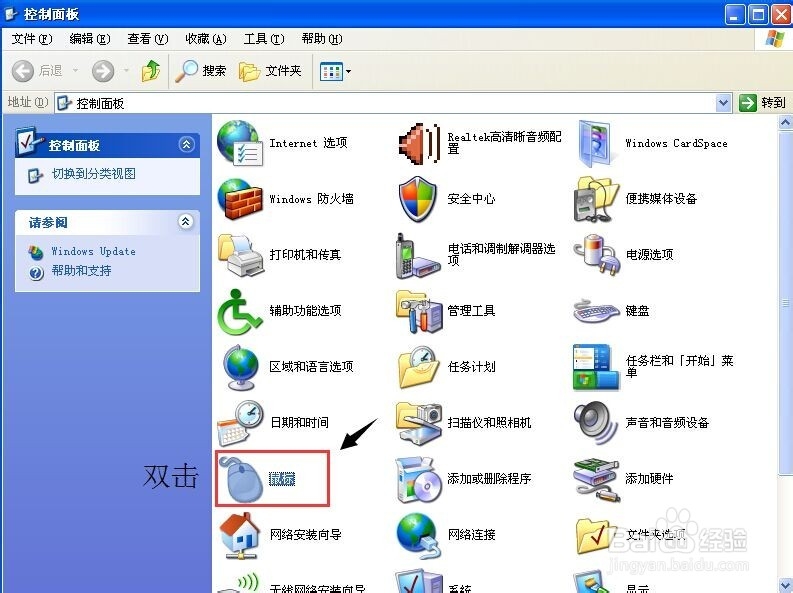Open the 添加或删除程序 CD icon
This screenshot has width=793, height=593.
coord(419,480)
